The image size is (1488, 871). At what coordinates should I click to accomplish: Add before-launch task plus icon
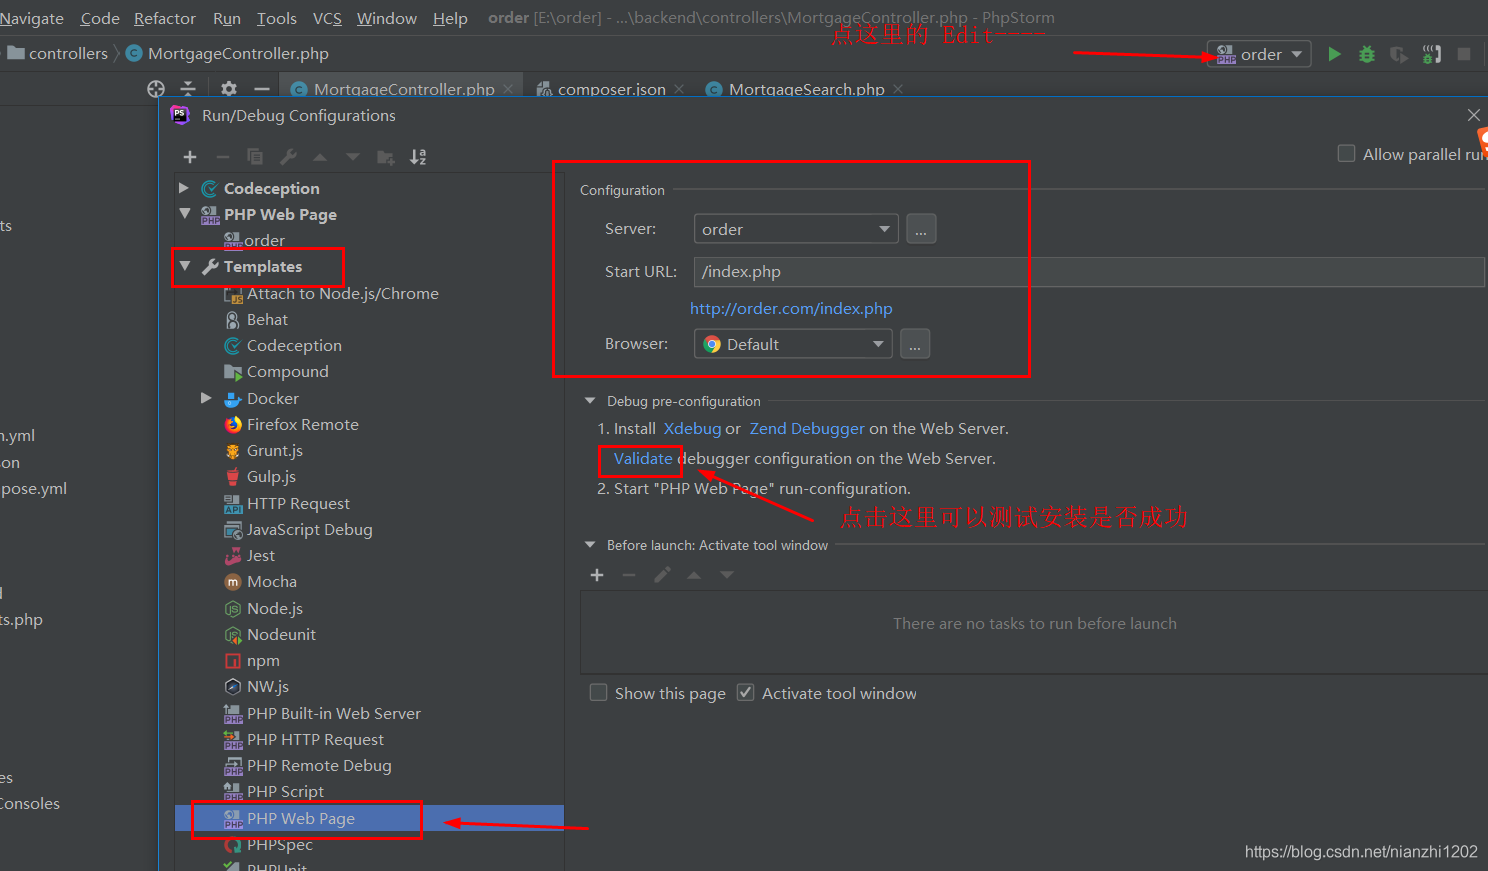pos(597,575)
